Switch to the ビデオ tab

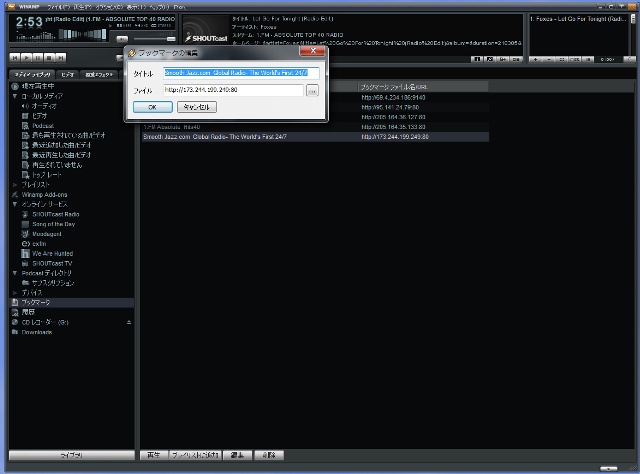68,75
